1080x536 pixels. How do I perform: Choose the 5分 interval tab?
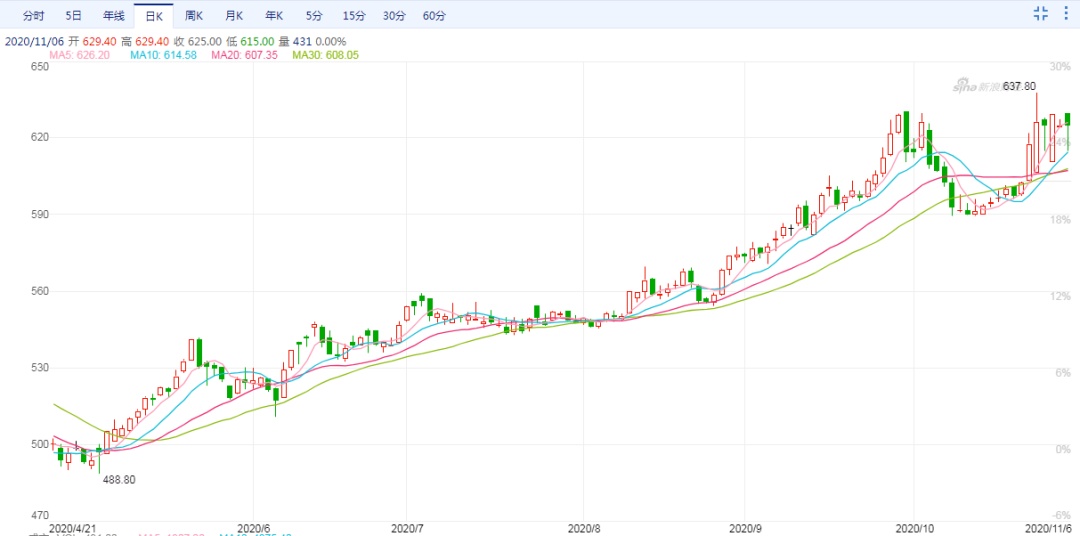[x=314, y=15]
